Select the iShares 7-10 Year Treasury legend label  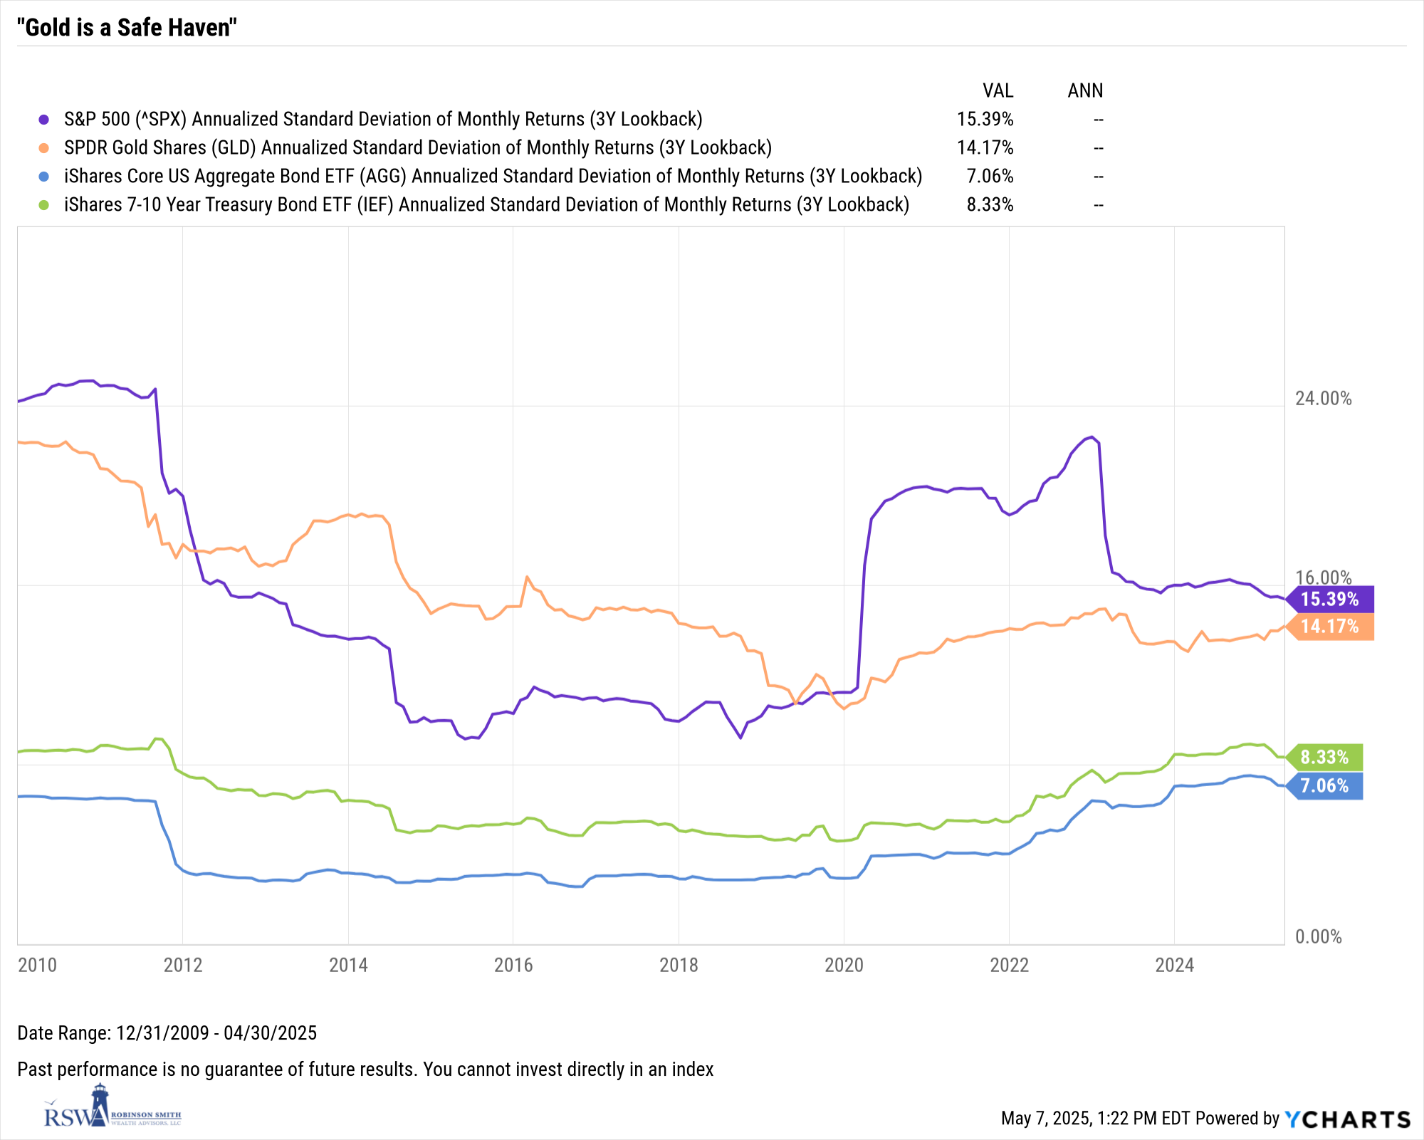(x=486, y=205)
